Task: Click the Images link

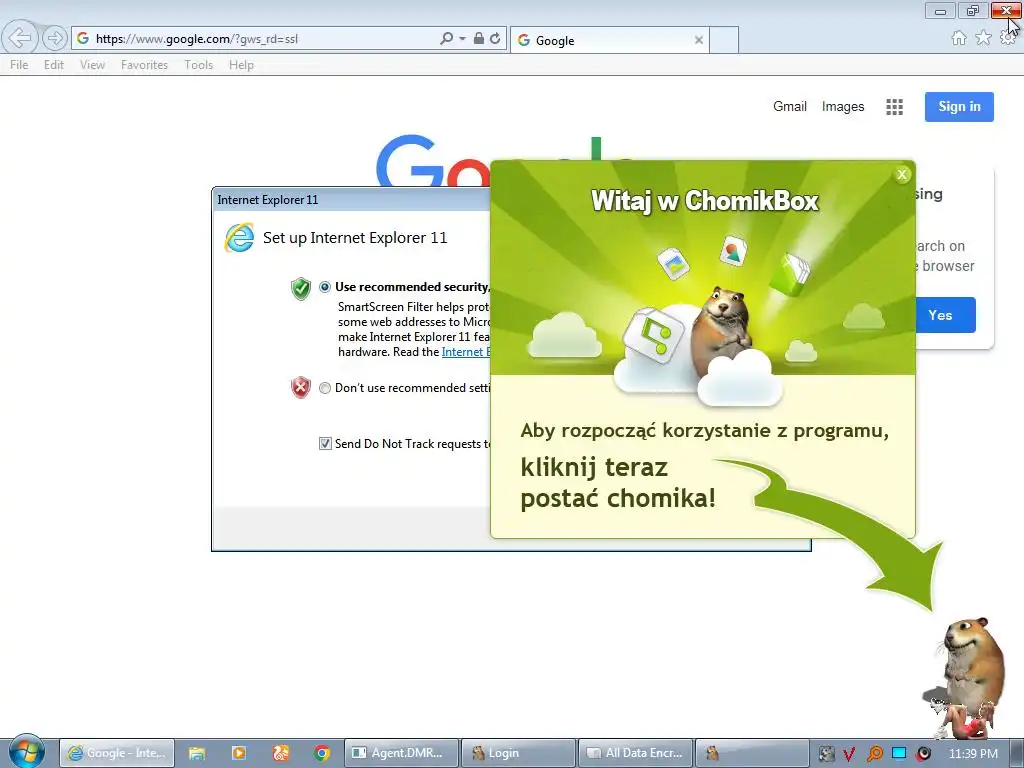Action: [x=842, y=106]
